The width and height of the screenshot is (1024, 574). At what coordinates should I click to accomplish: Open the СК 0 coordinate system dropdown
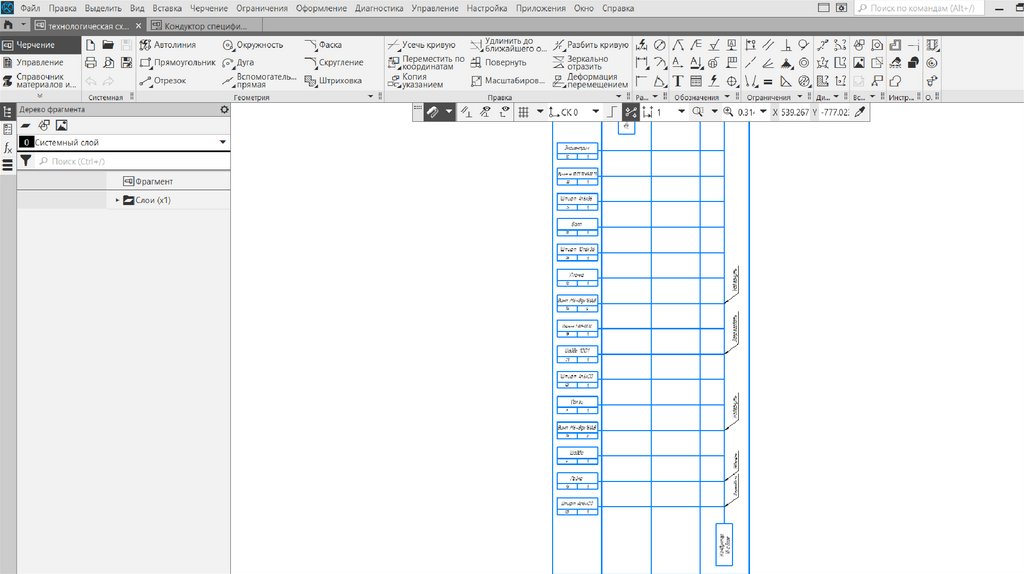coord(596,112)
